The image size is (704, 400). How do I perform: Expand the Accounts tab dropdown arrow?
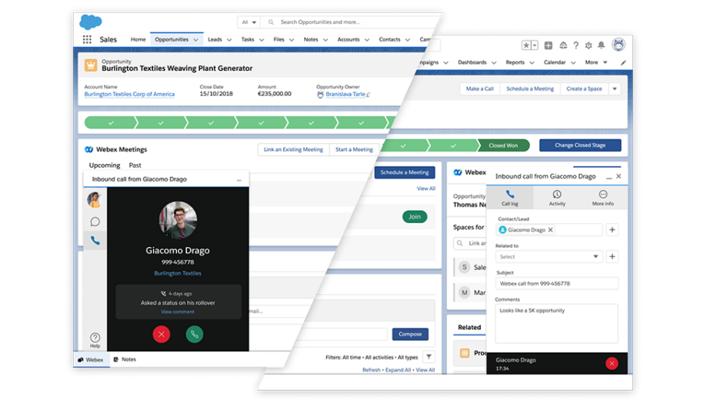367,40
